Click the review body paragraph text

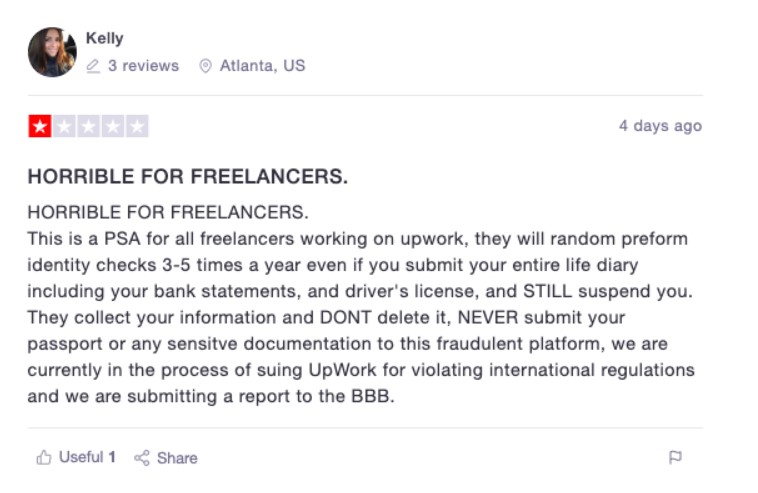(x=361, y=304)
